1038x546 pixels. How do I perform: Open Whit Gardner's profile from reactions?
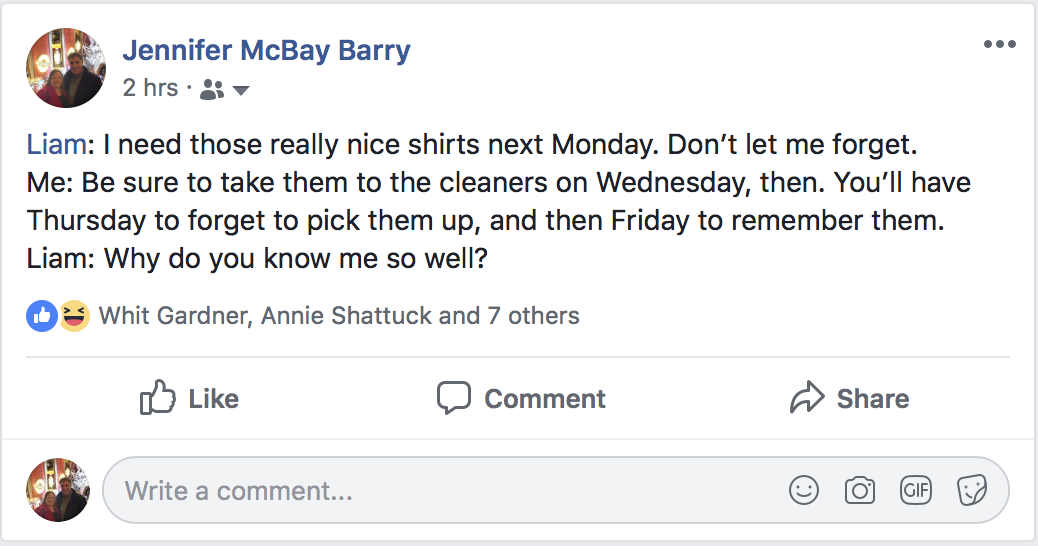pyautogui.click(x=174, y=317)
